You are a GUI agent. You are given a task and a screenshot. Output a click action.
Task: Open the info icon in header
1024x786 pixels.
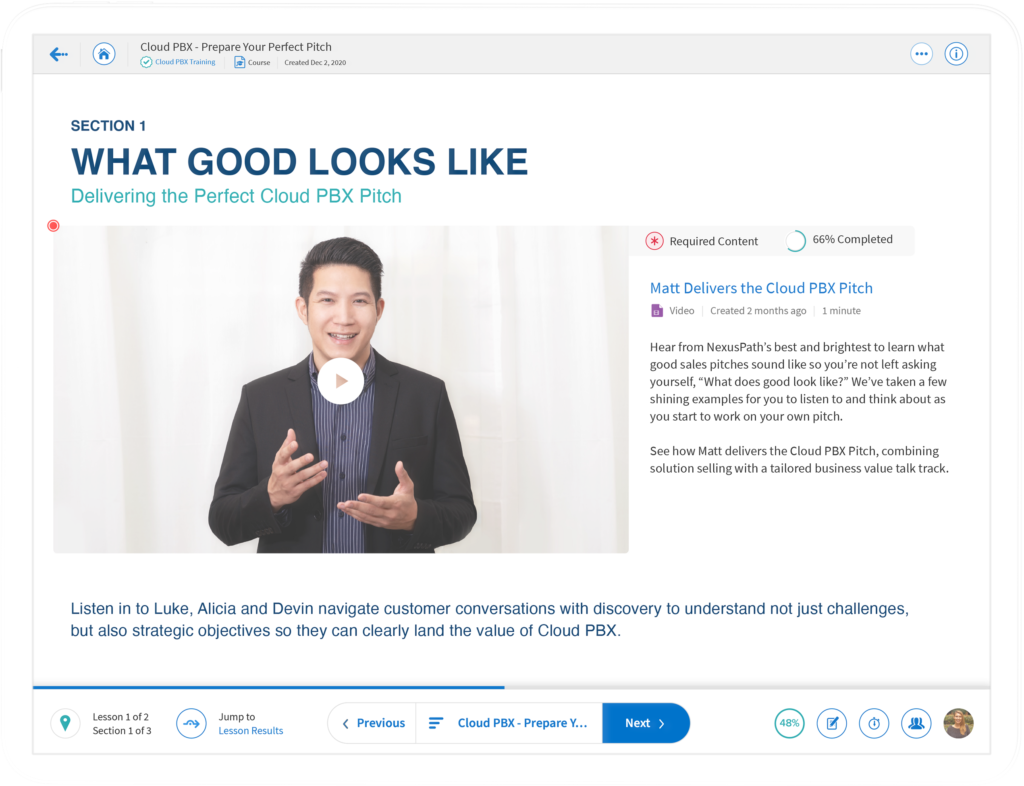(956, 54)
